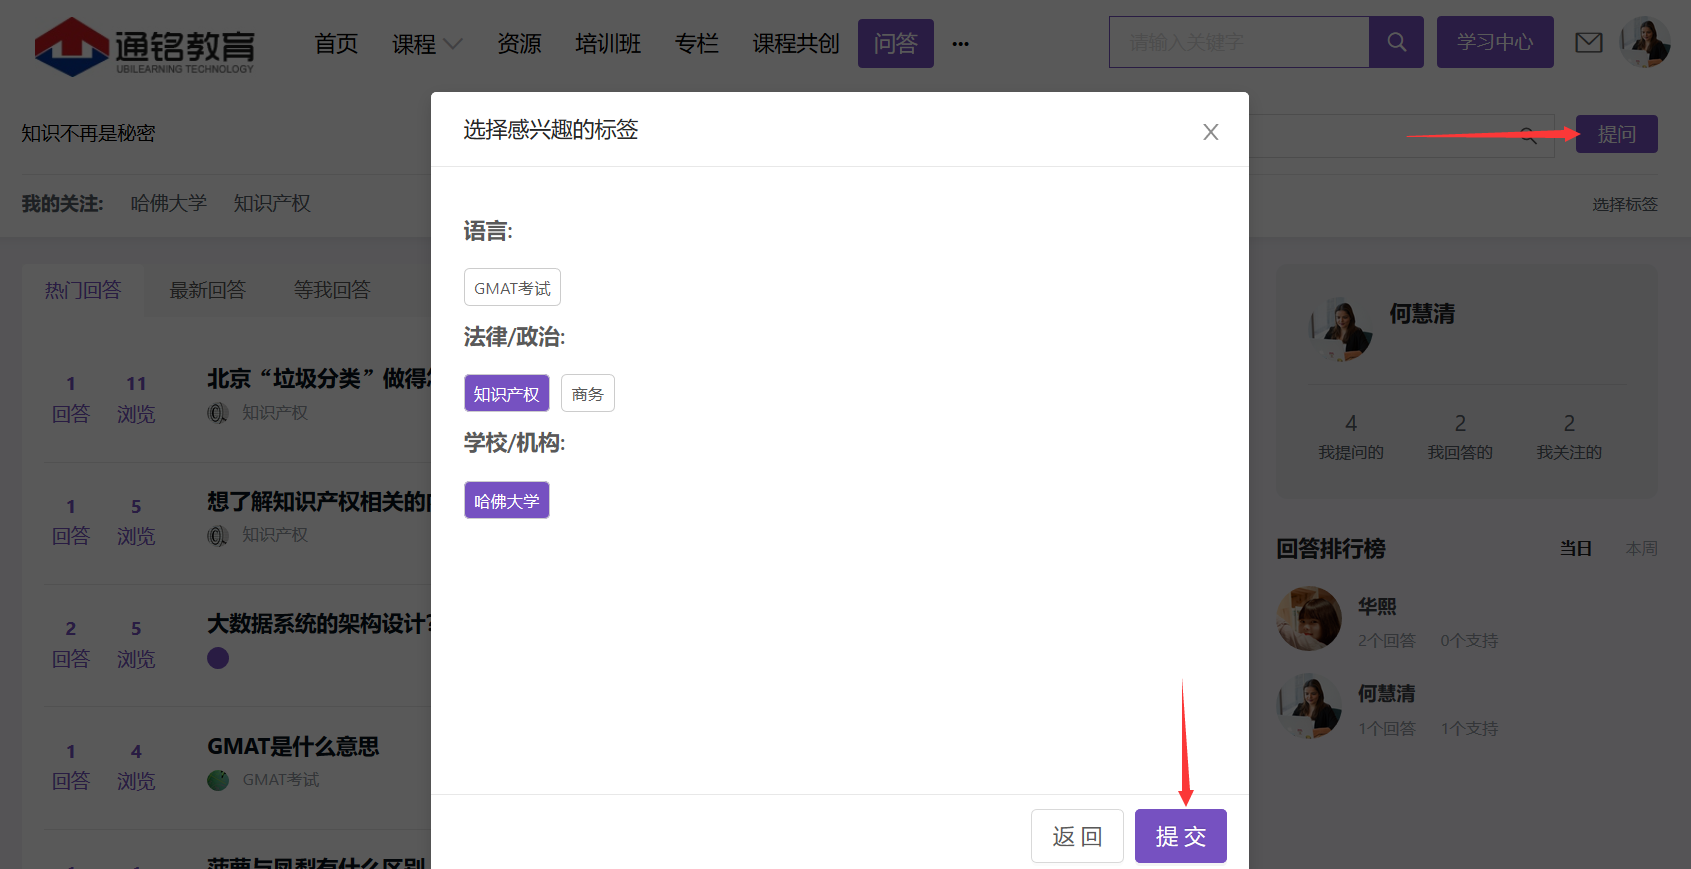Focus the header keyword search field
Screen dimensions: 1691x869
tap(1239, 42)
